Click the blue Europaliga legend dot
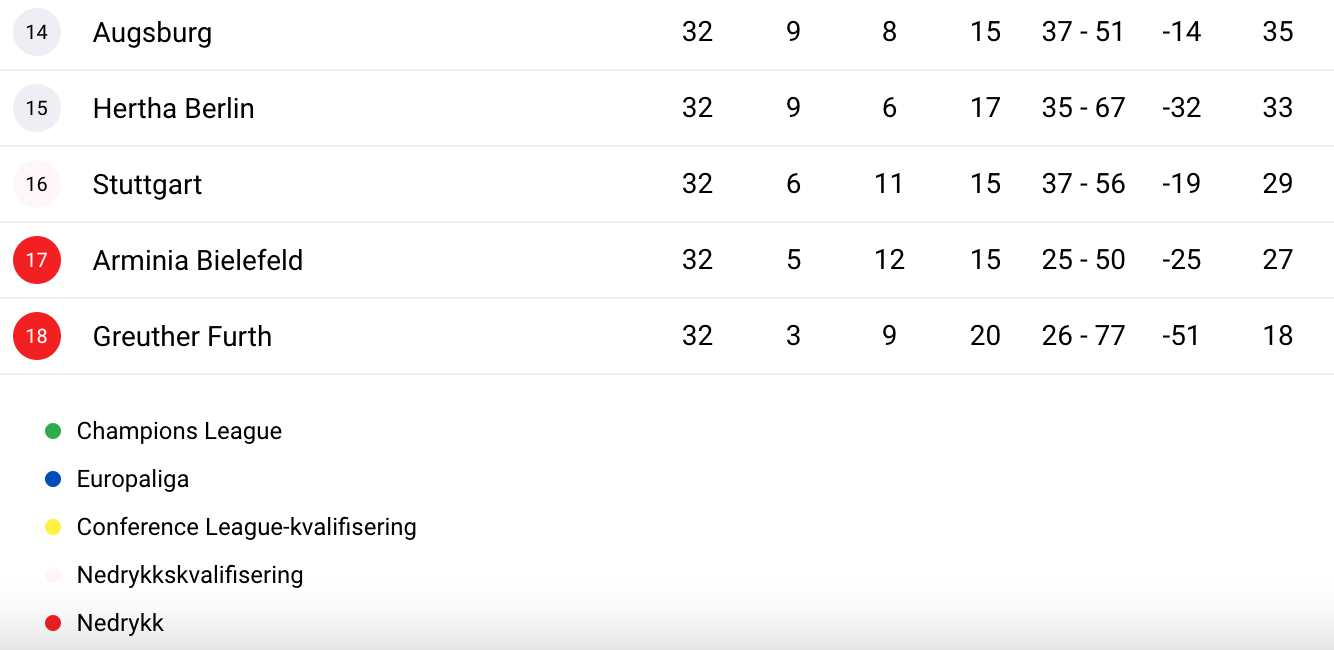1334x650 pixels. pos(54,479)
